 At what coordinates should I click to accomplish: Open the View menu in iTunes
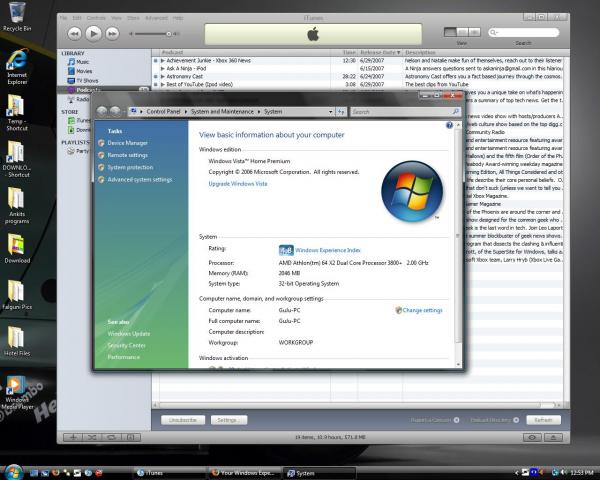116,18
